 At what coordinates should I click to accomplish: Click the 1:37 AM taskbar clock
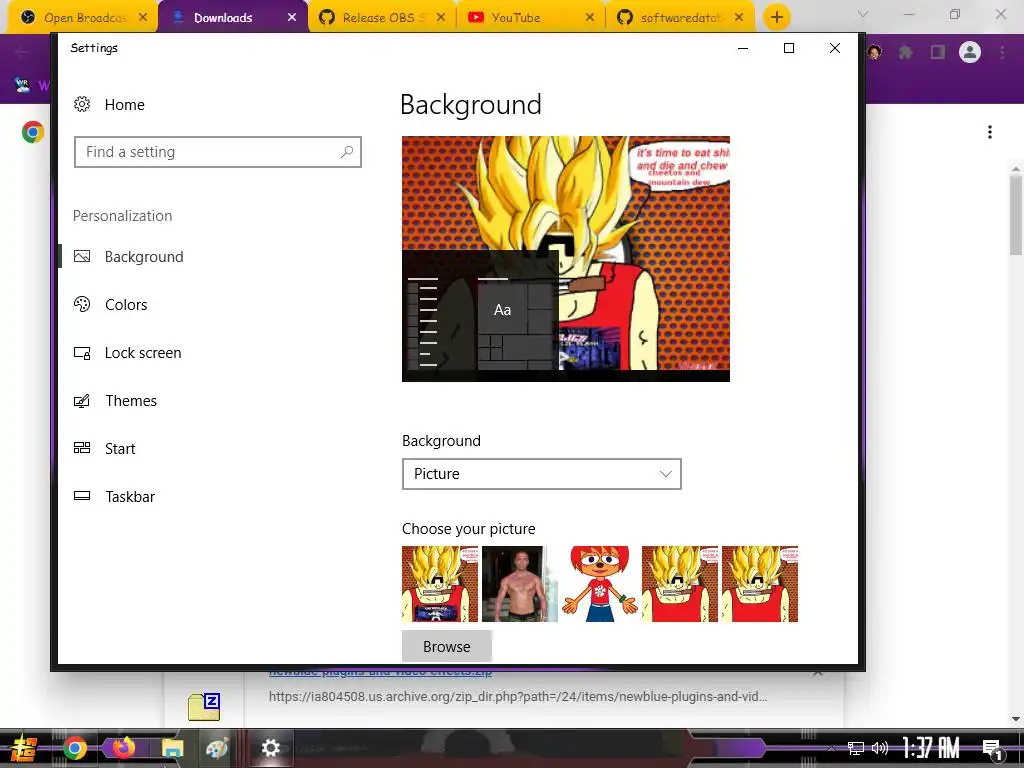931,748
